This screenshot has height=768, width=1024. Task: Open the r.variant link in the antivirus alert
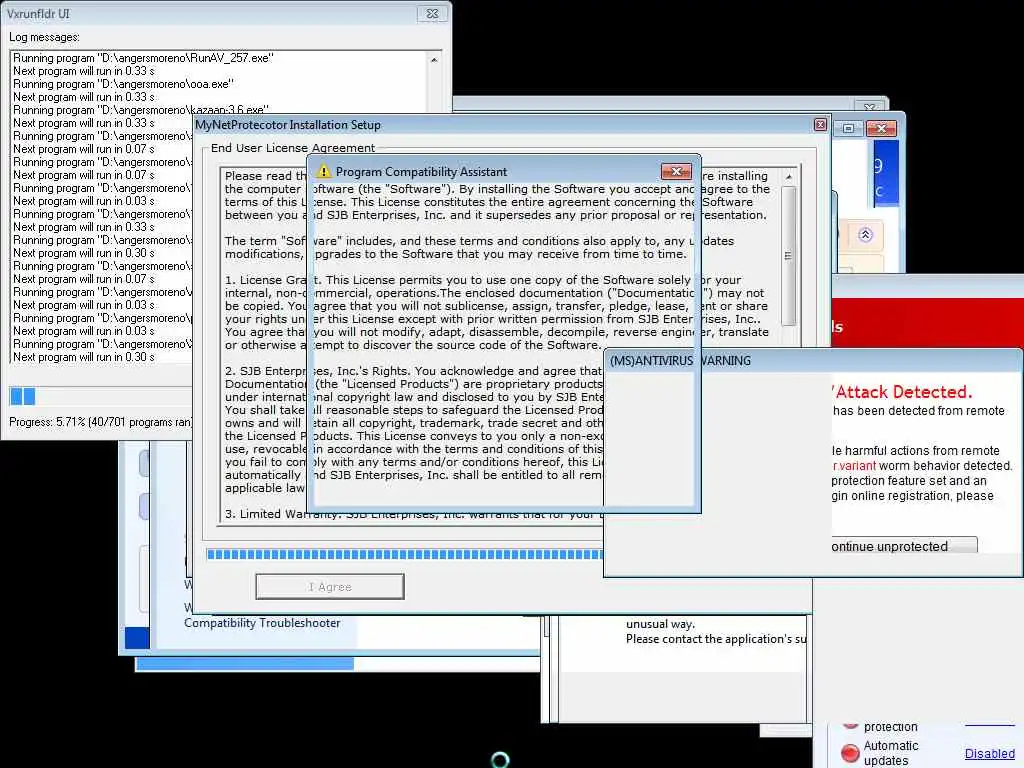854,466
